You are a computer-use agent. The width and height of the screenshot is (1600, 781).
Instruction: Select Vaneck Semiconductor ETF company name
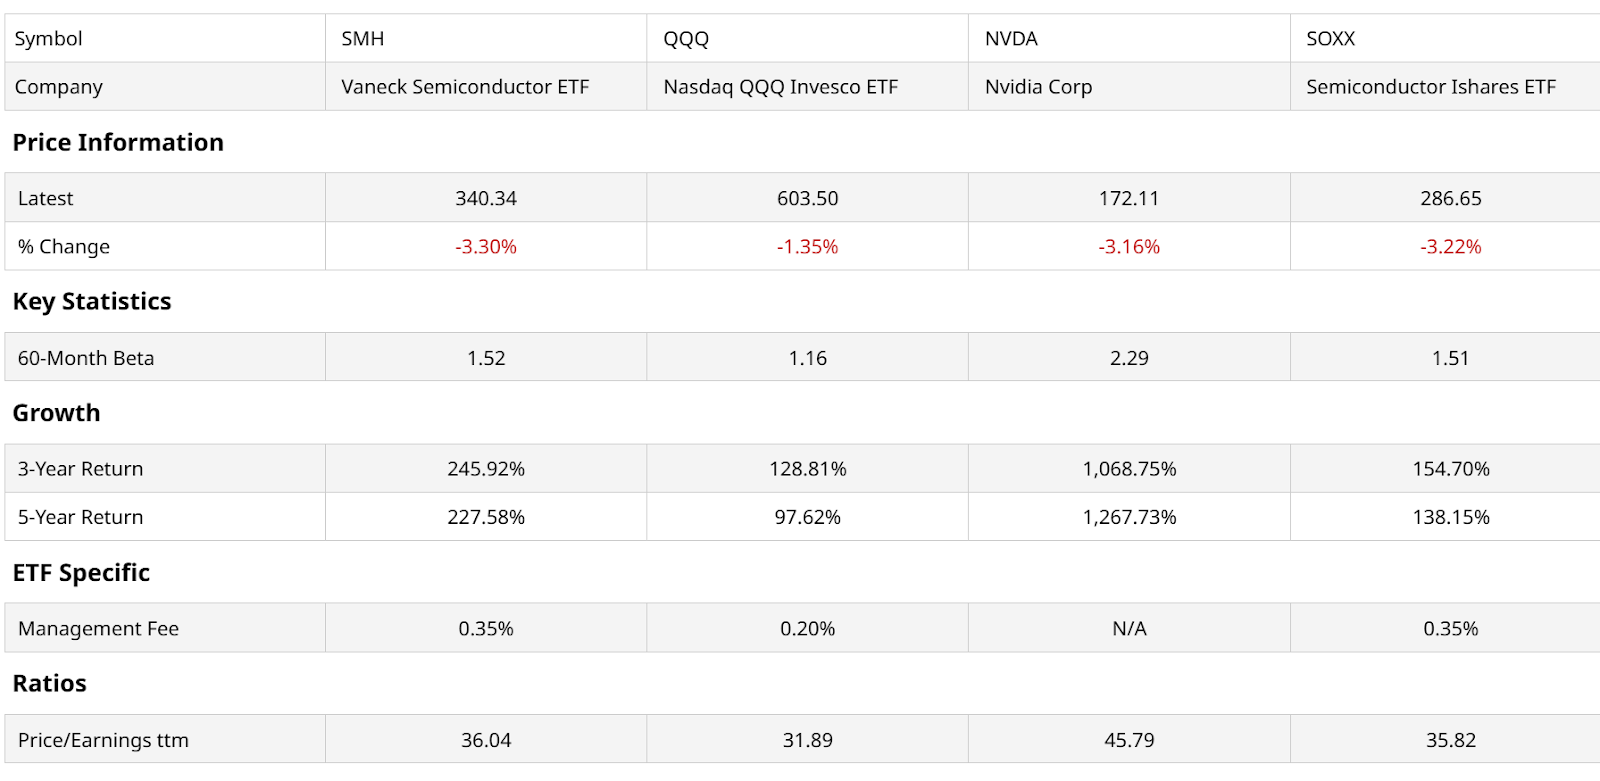click(465, 87)
